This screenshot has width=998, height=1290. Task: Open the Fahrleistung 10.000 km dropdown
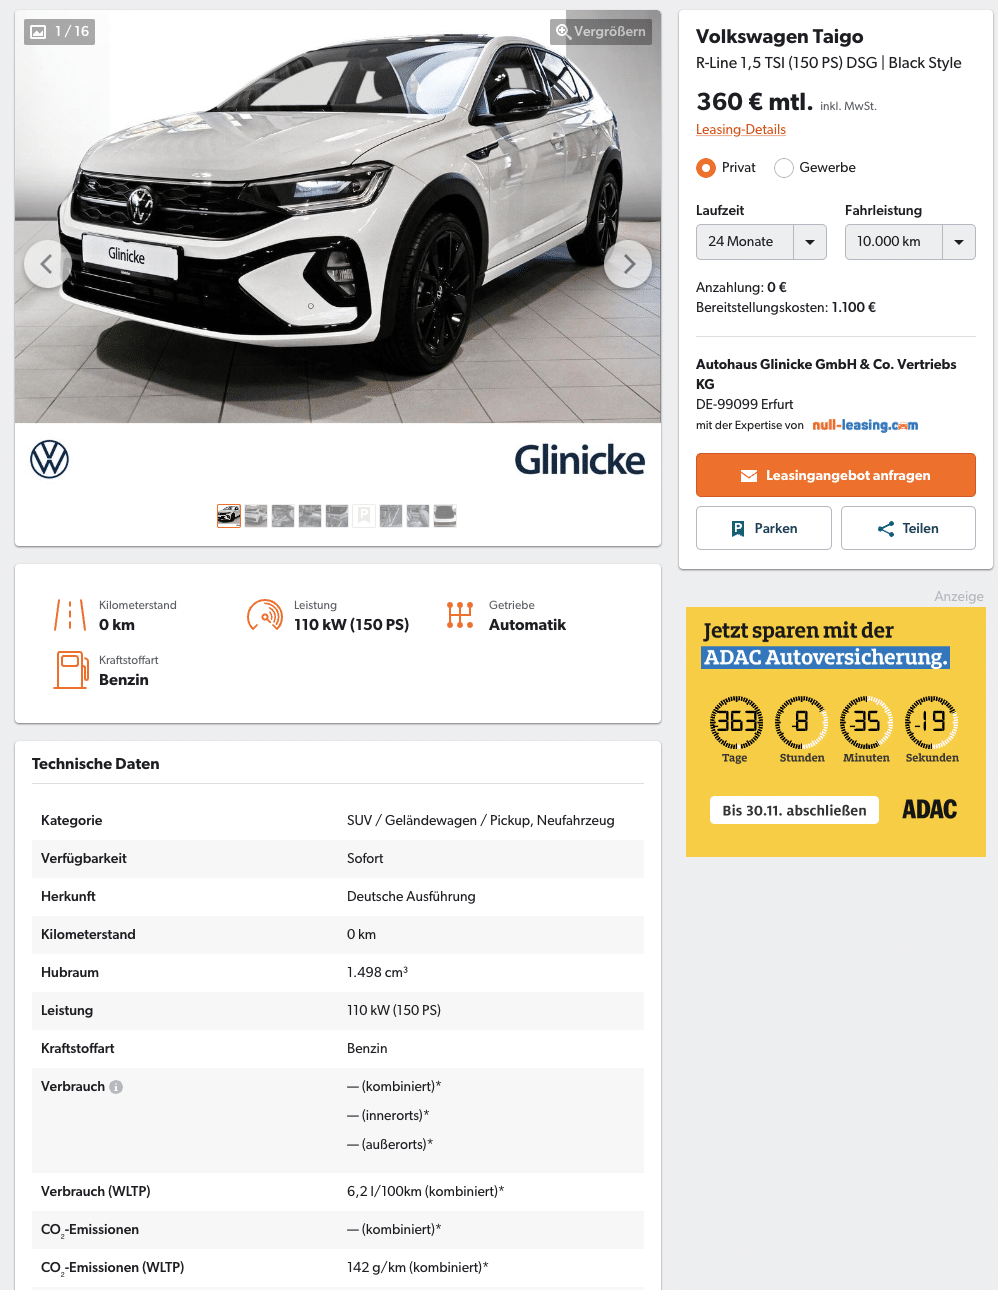click(x=910, y=242)
